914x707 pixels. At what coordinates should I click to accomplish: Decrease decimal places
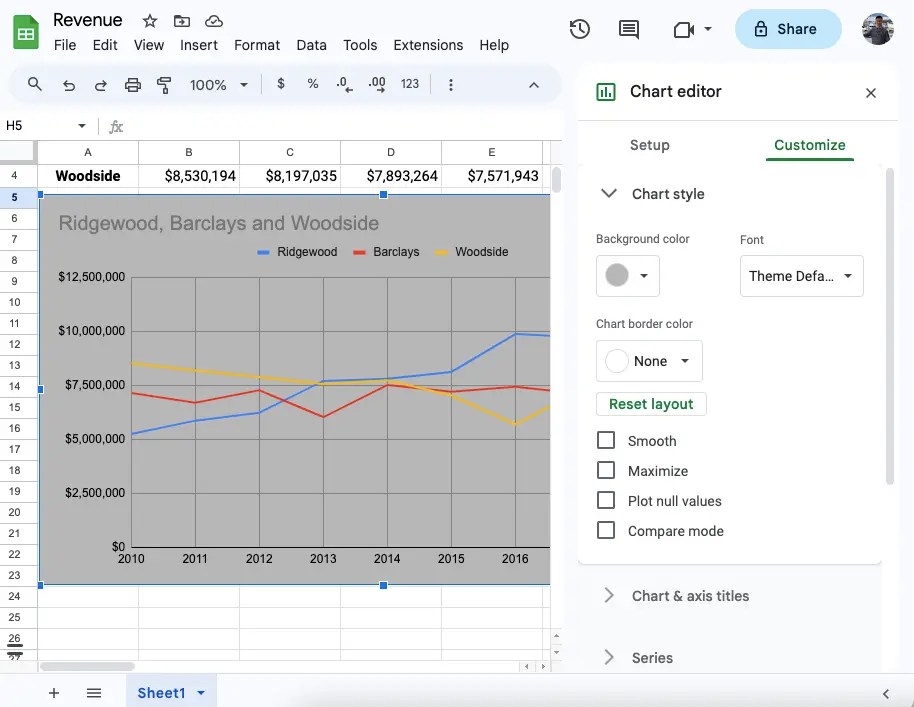tap(344, 84)
